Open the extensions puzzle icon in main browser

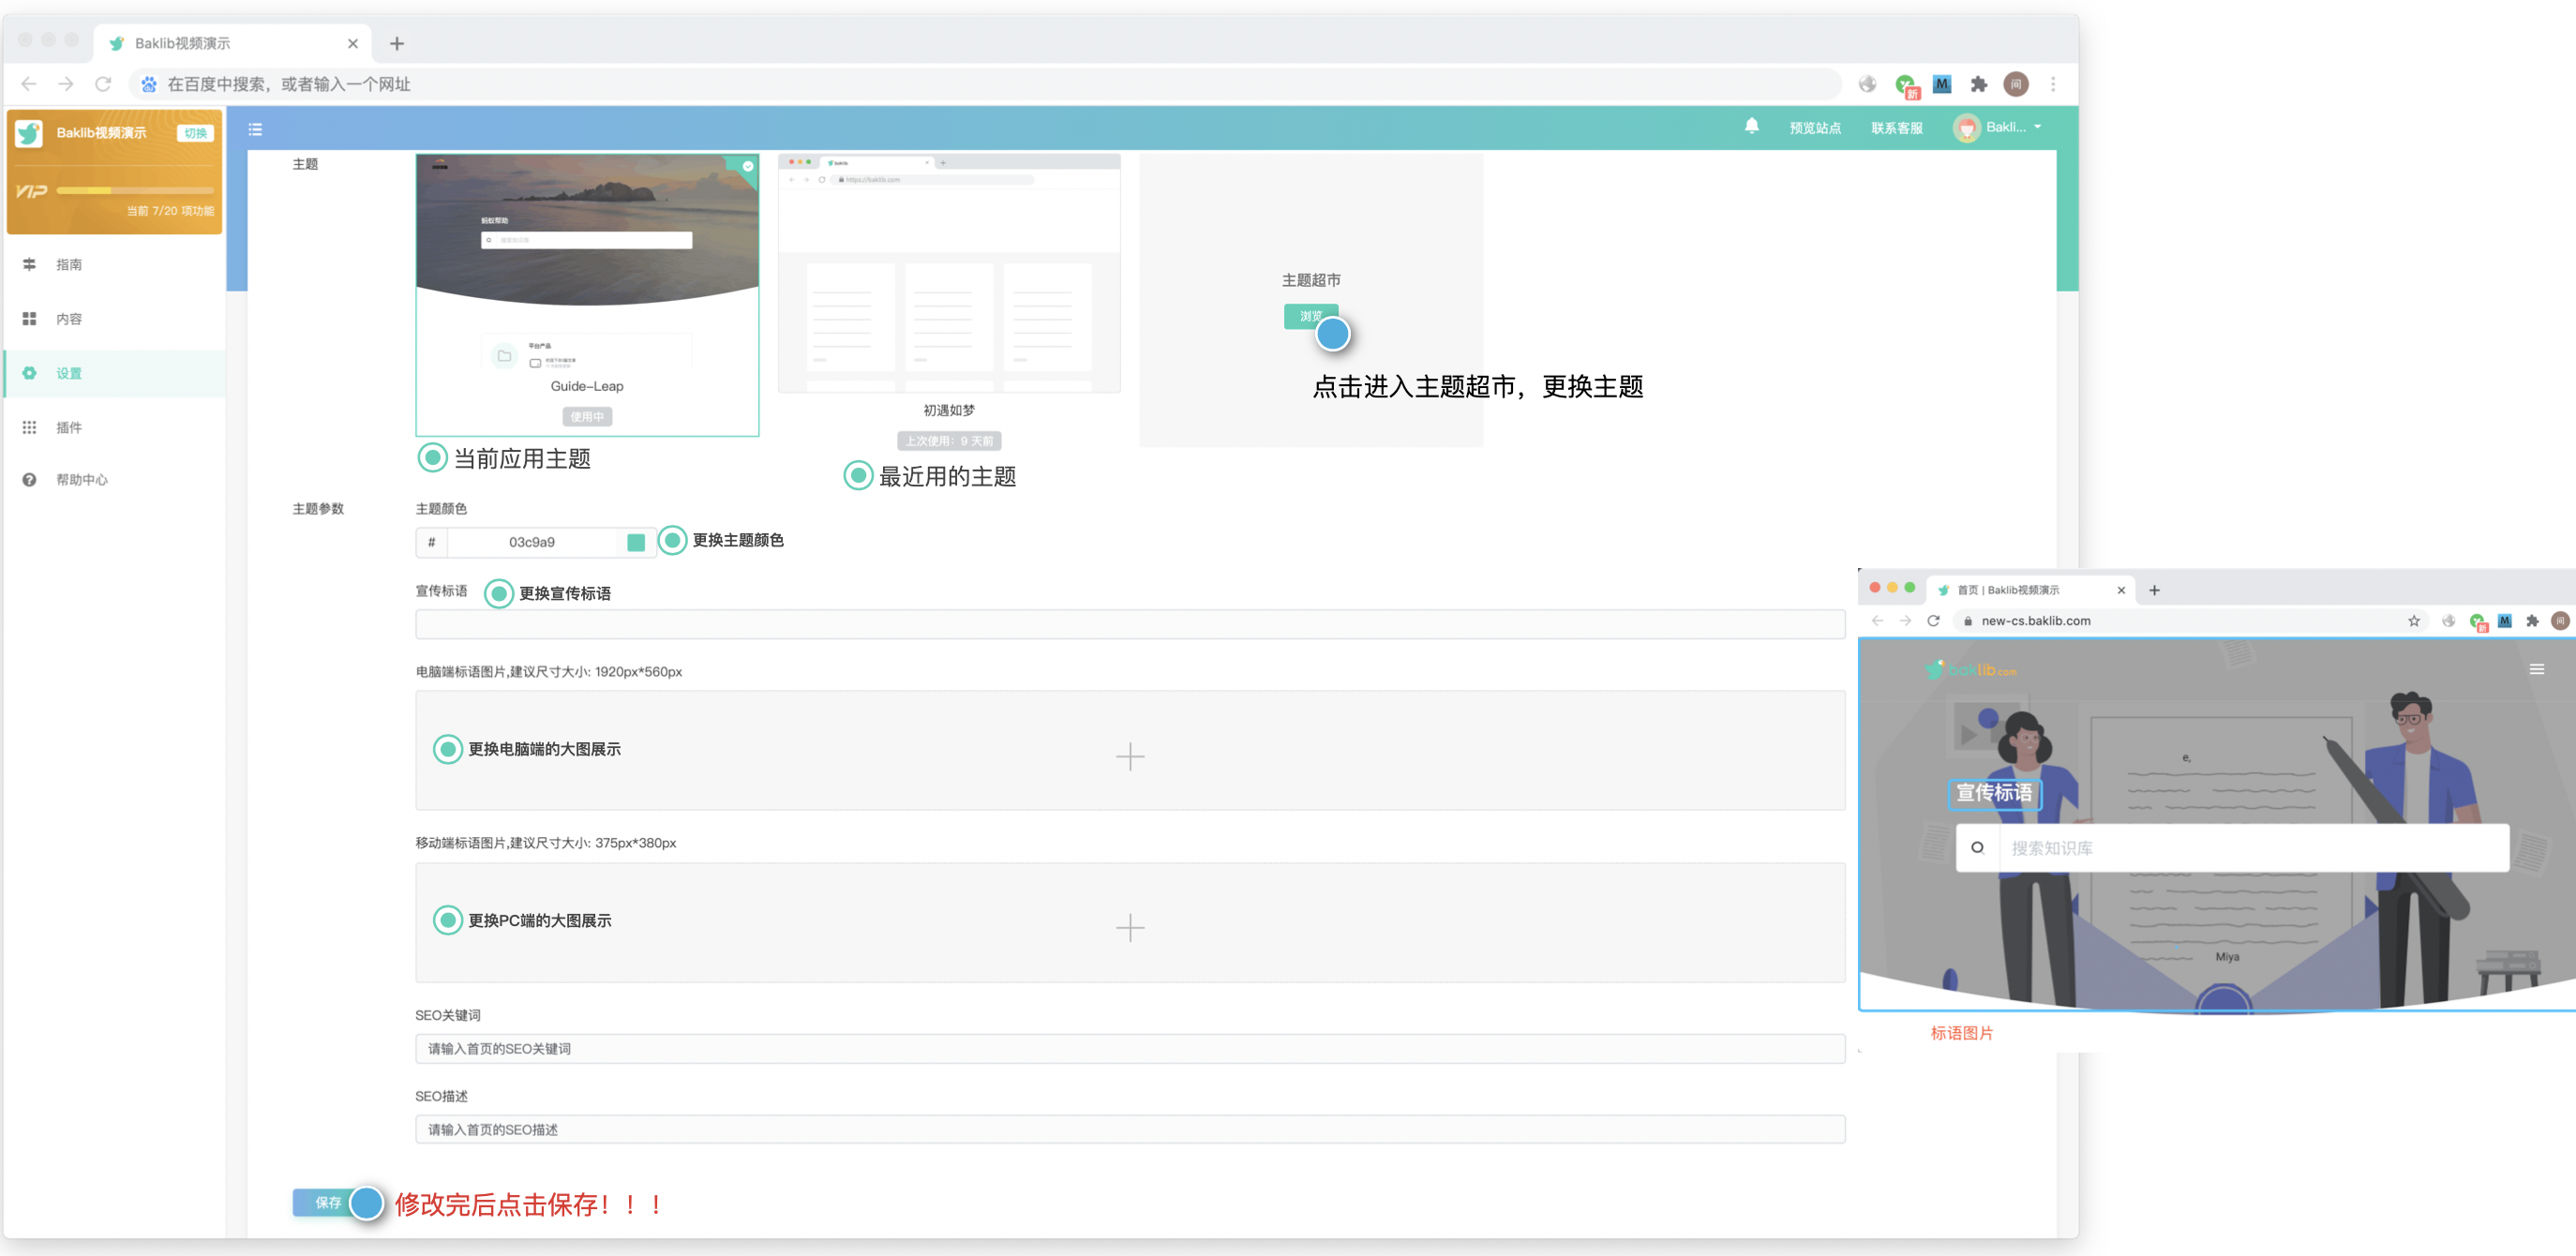pyautogui.click(x=1978, y=84)
